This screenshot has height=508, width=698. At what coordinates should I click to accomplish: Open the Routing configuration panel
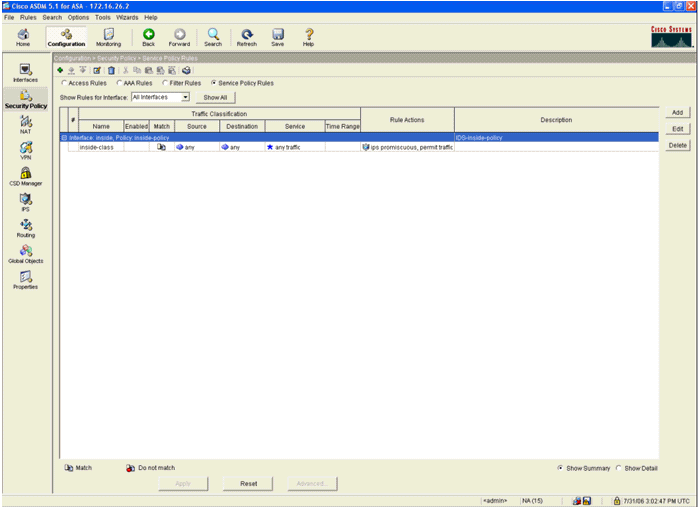click(25, 228)
